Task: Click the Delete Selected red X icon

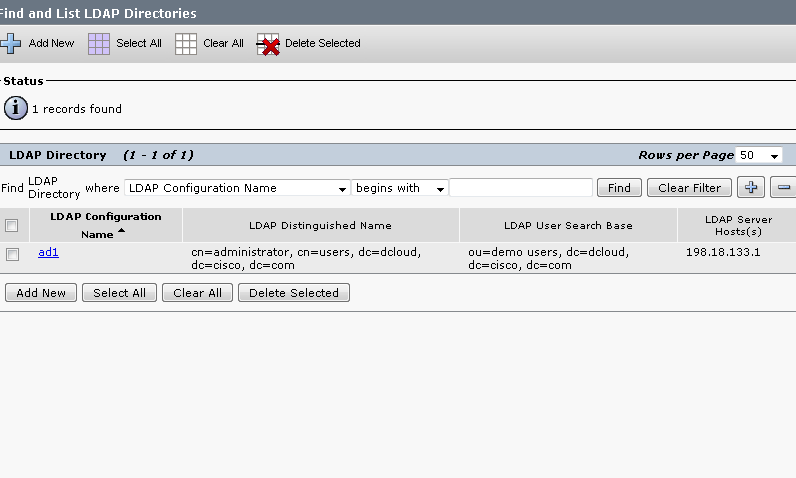Action: (268, 45)
